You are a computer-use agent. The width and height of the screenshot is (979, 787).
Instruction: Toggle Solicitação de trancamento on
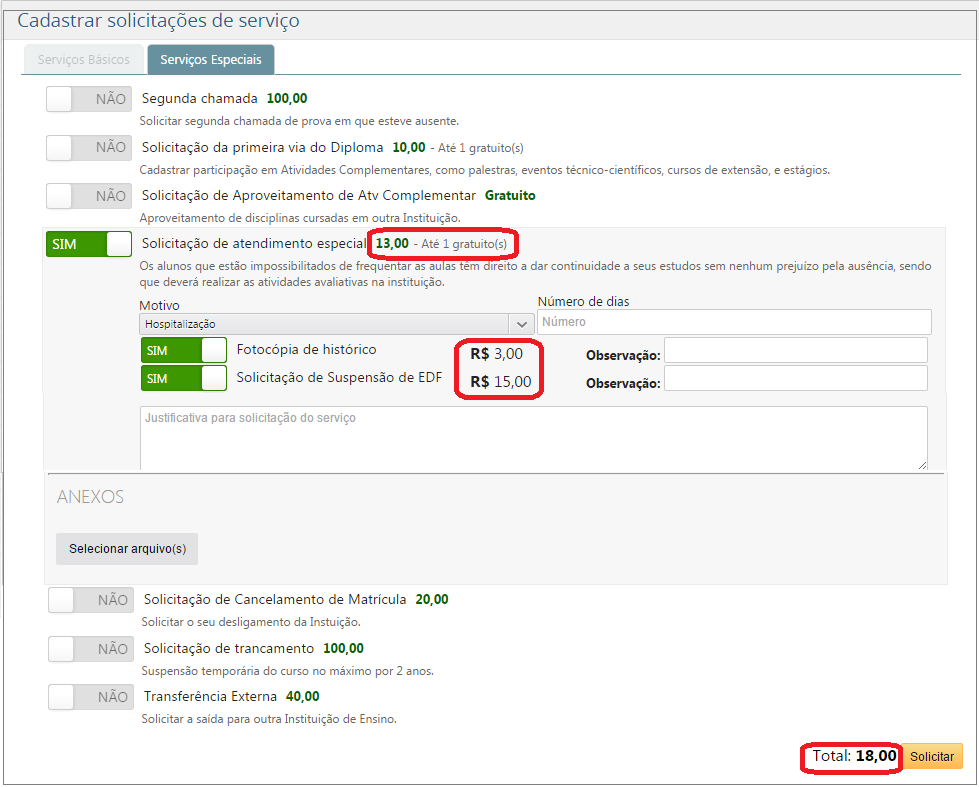(x=91, y=649)
